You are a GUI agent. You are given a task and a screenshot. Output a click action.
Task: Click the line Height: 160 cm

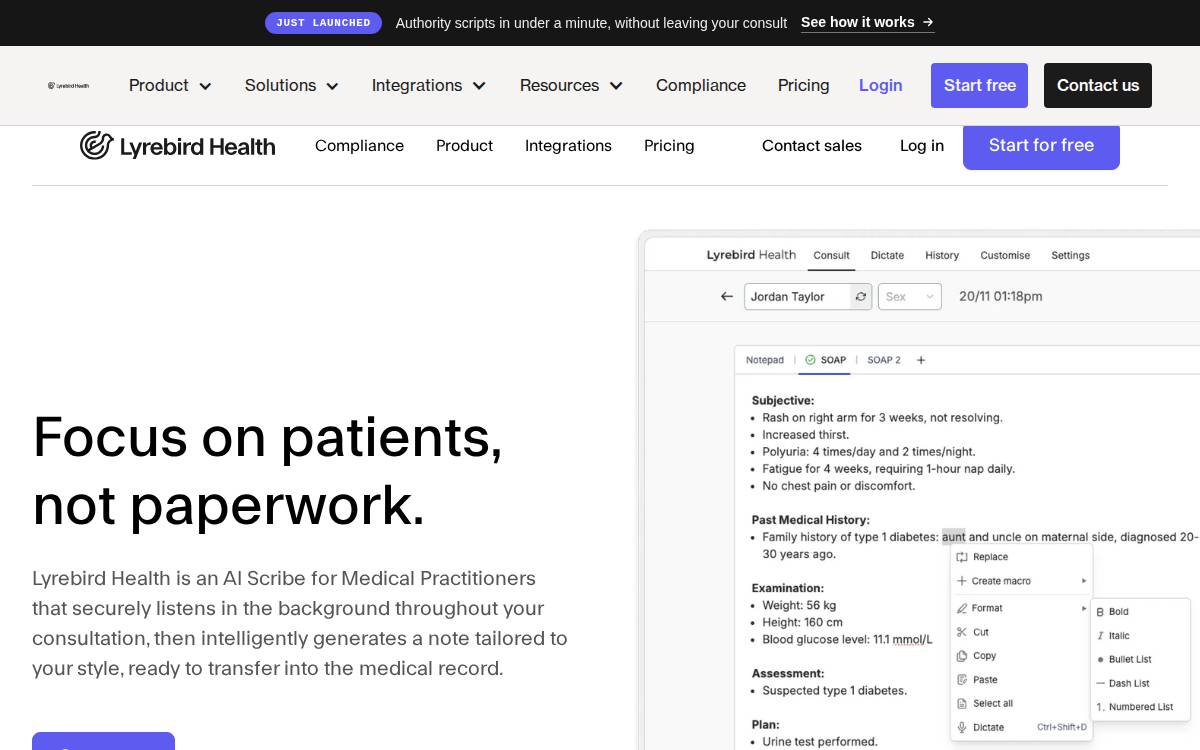pos(802,622)
